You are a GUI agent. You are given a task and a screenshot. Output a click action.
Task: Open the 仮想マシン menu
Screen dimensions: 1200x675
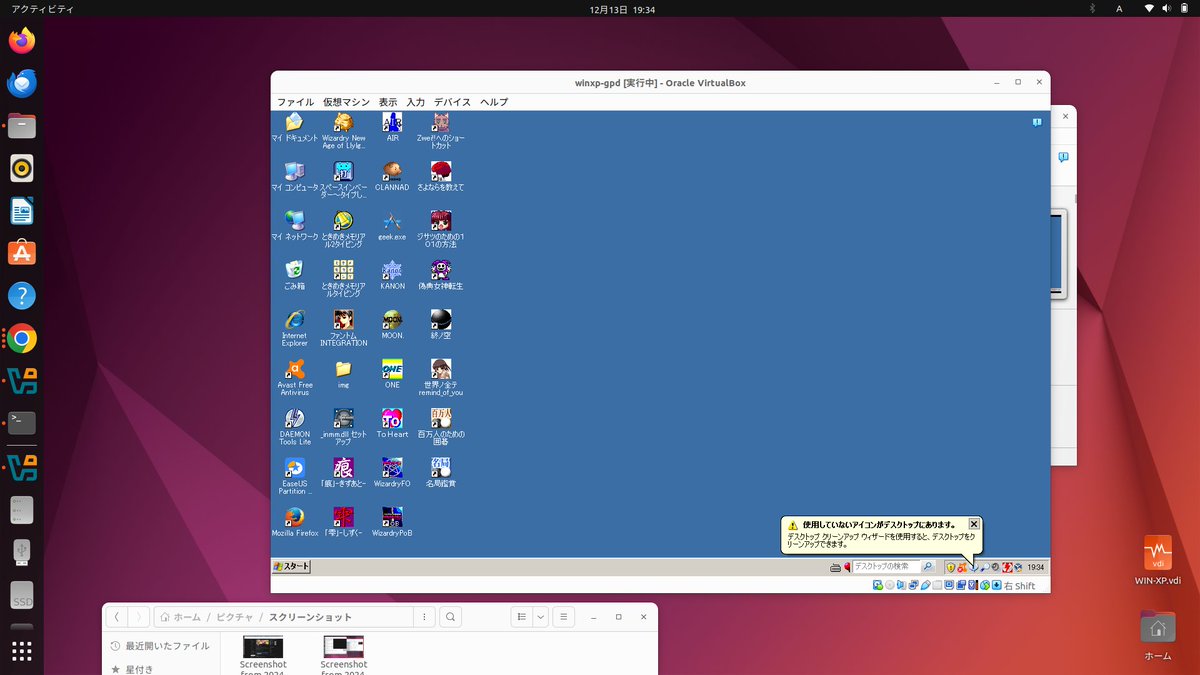point(346,102)
